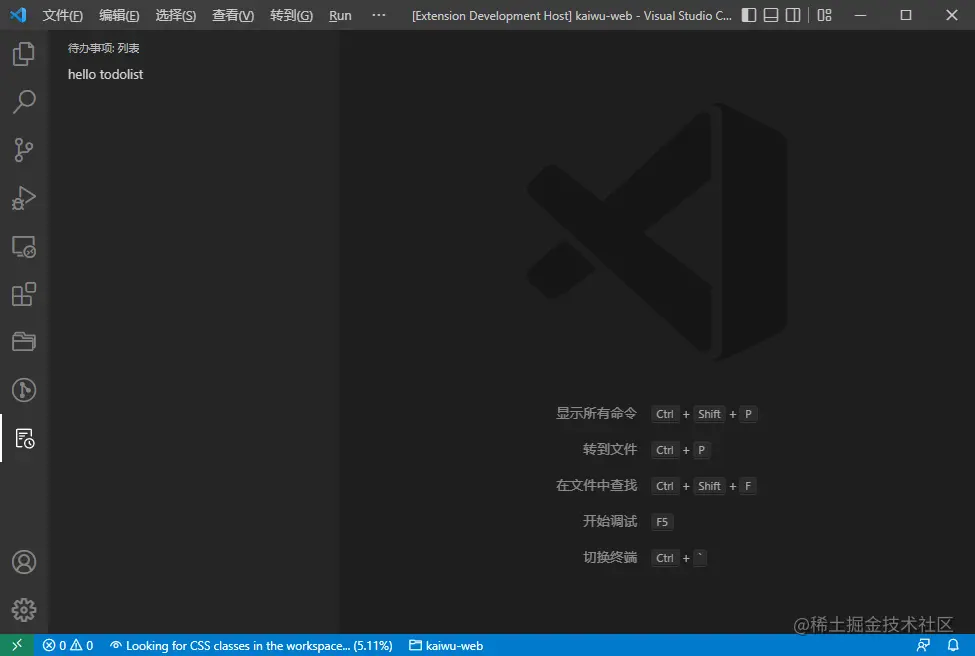Open the folder-shaped project manager icon
The height and width of the screenshot is (656, 975).
24,341
